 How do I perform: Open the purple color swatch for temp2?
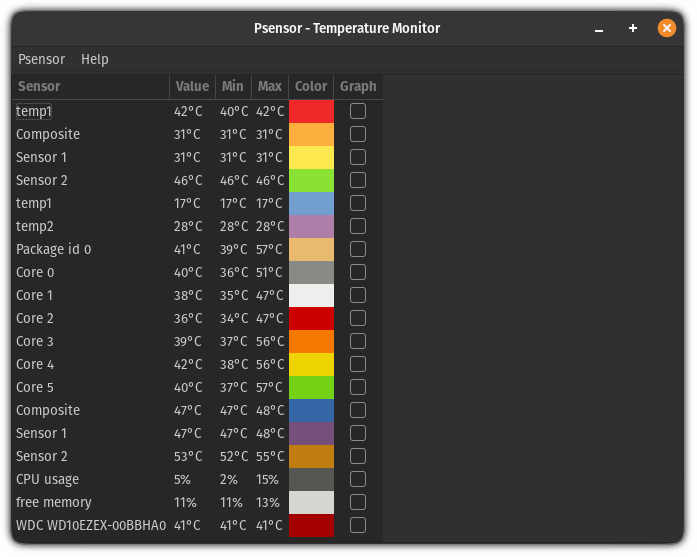[311, 226]
